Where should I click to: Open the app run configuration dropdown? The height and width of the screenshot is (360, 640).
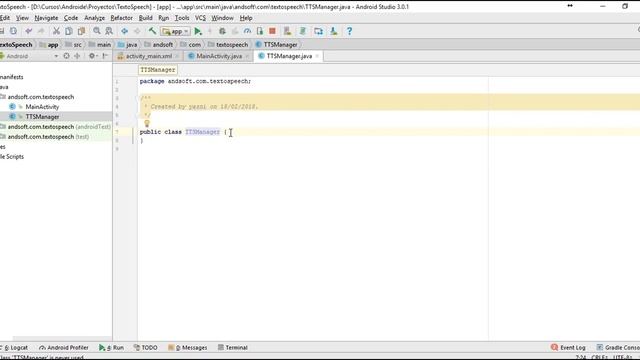click(176, 31)
